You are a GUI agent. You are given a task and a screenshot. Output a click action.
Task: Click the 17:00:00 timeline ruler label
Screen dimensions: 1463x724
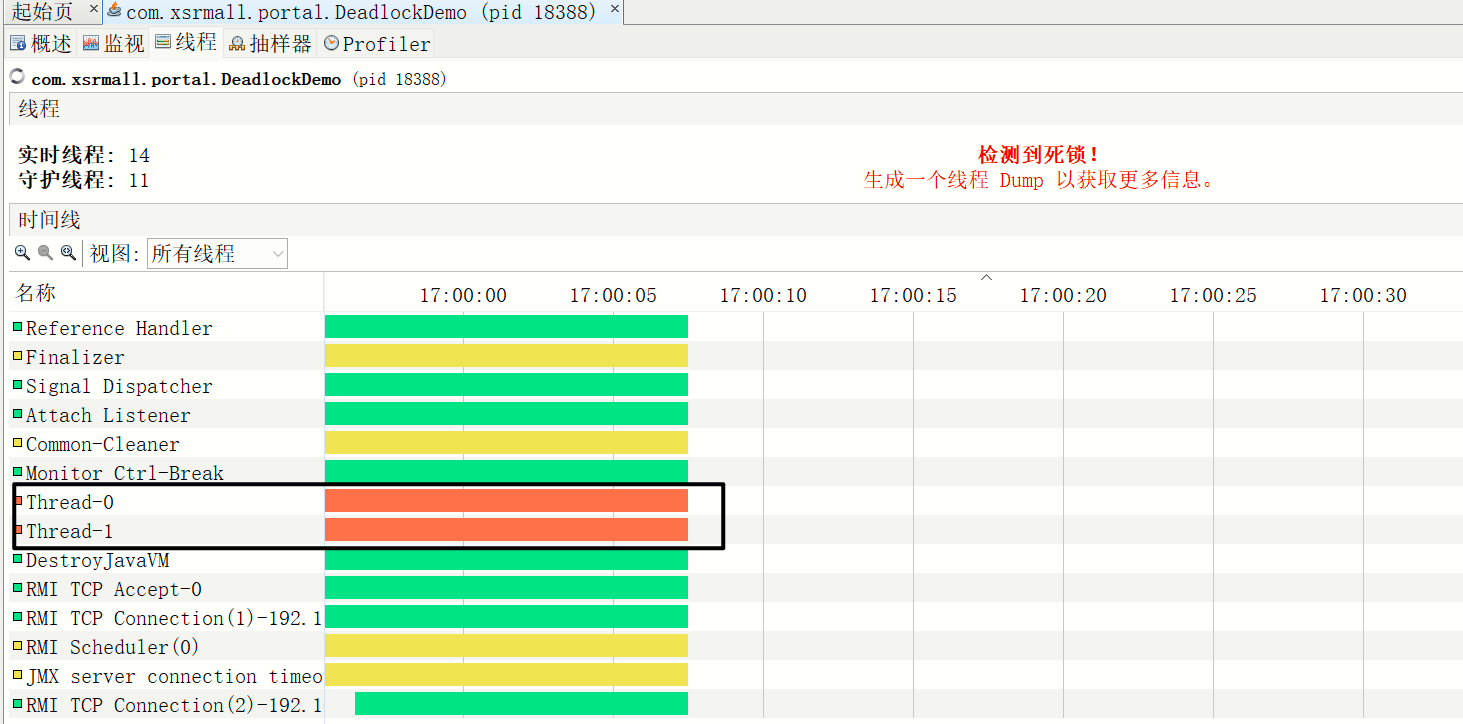coord(463,295)
